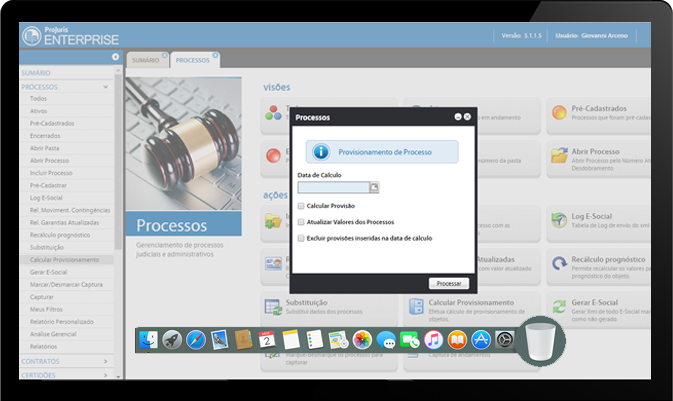Click the Calcular Provisionamento cabinet icon
Viewport: 673px width, 401px height.
pos(416,307)
